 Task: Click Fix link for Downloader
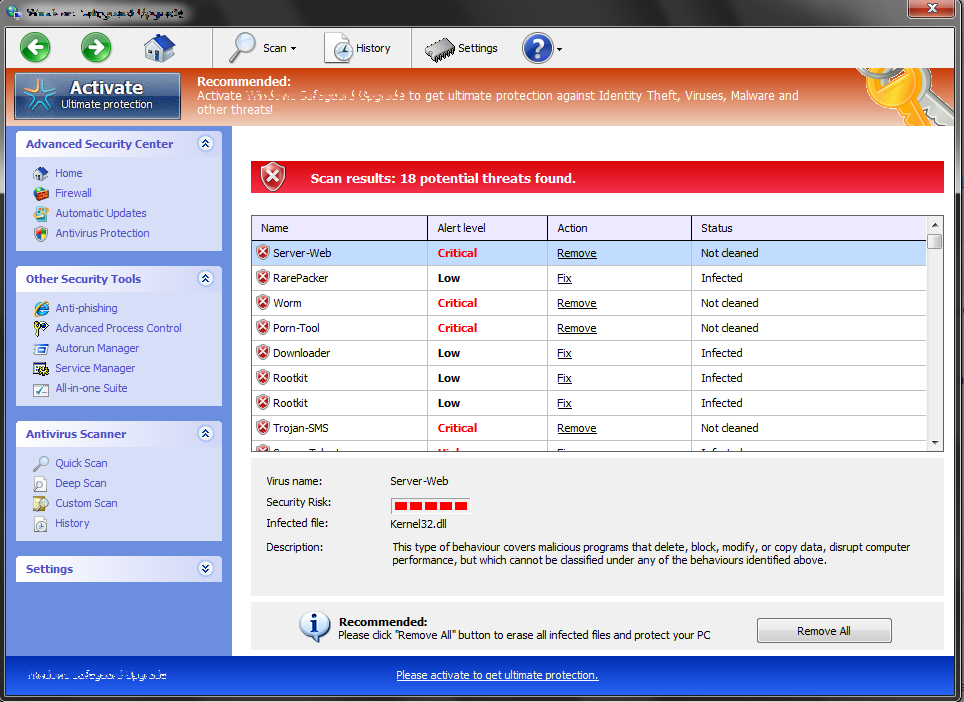pyautogui.click(x=564, y=353)
